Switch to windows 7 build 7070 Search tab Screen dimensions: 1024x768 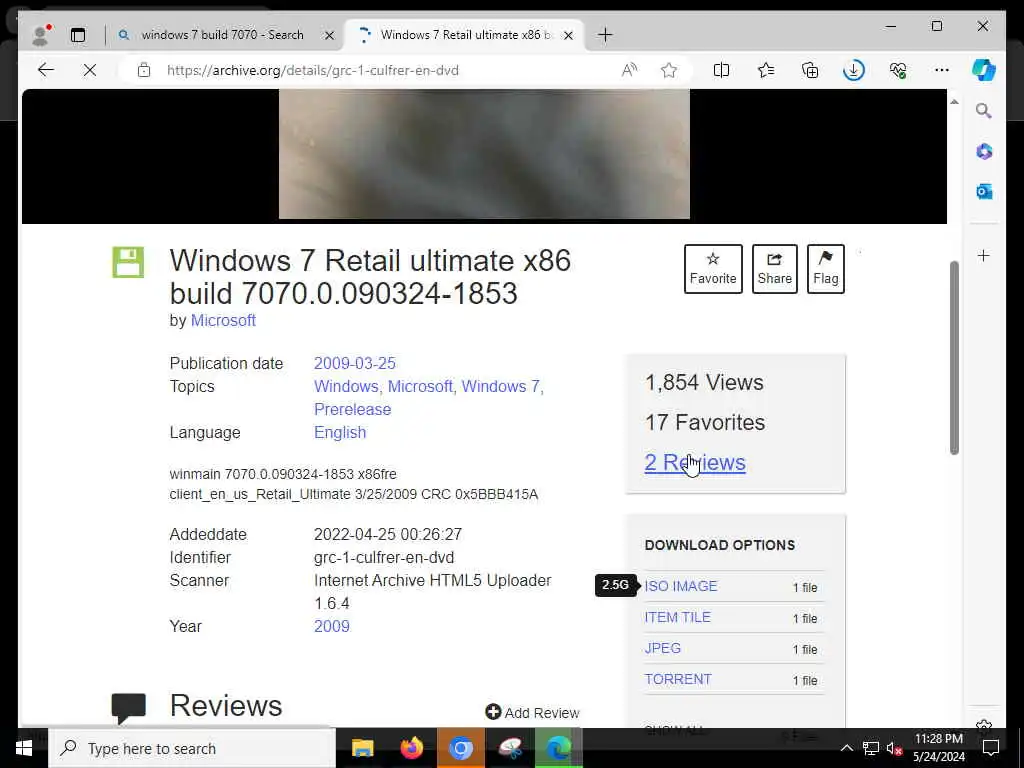[x=222, y=35]
